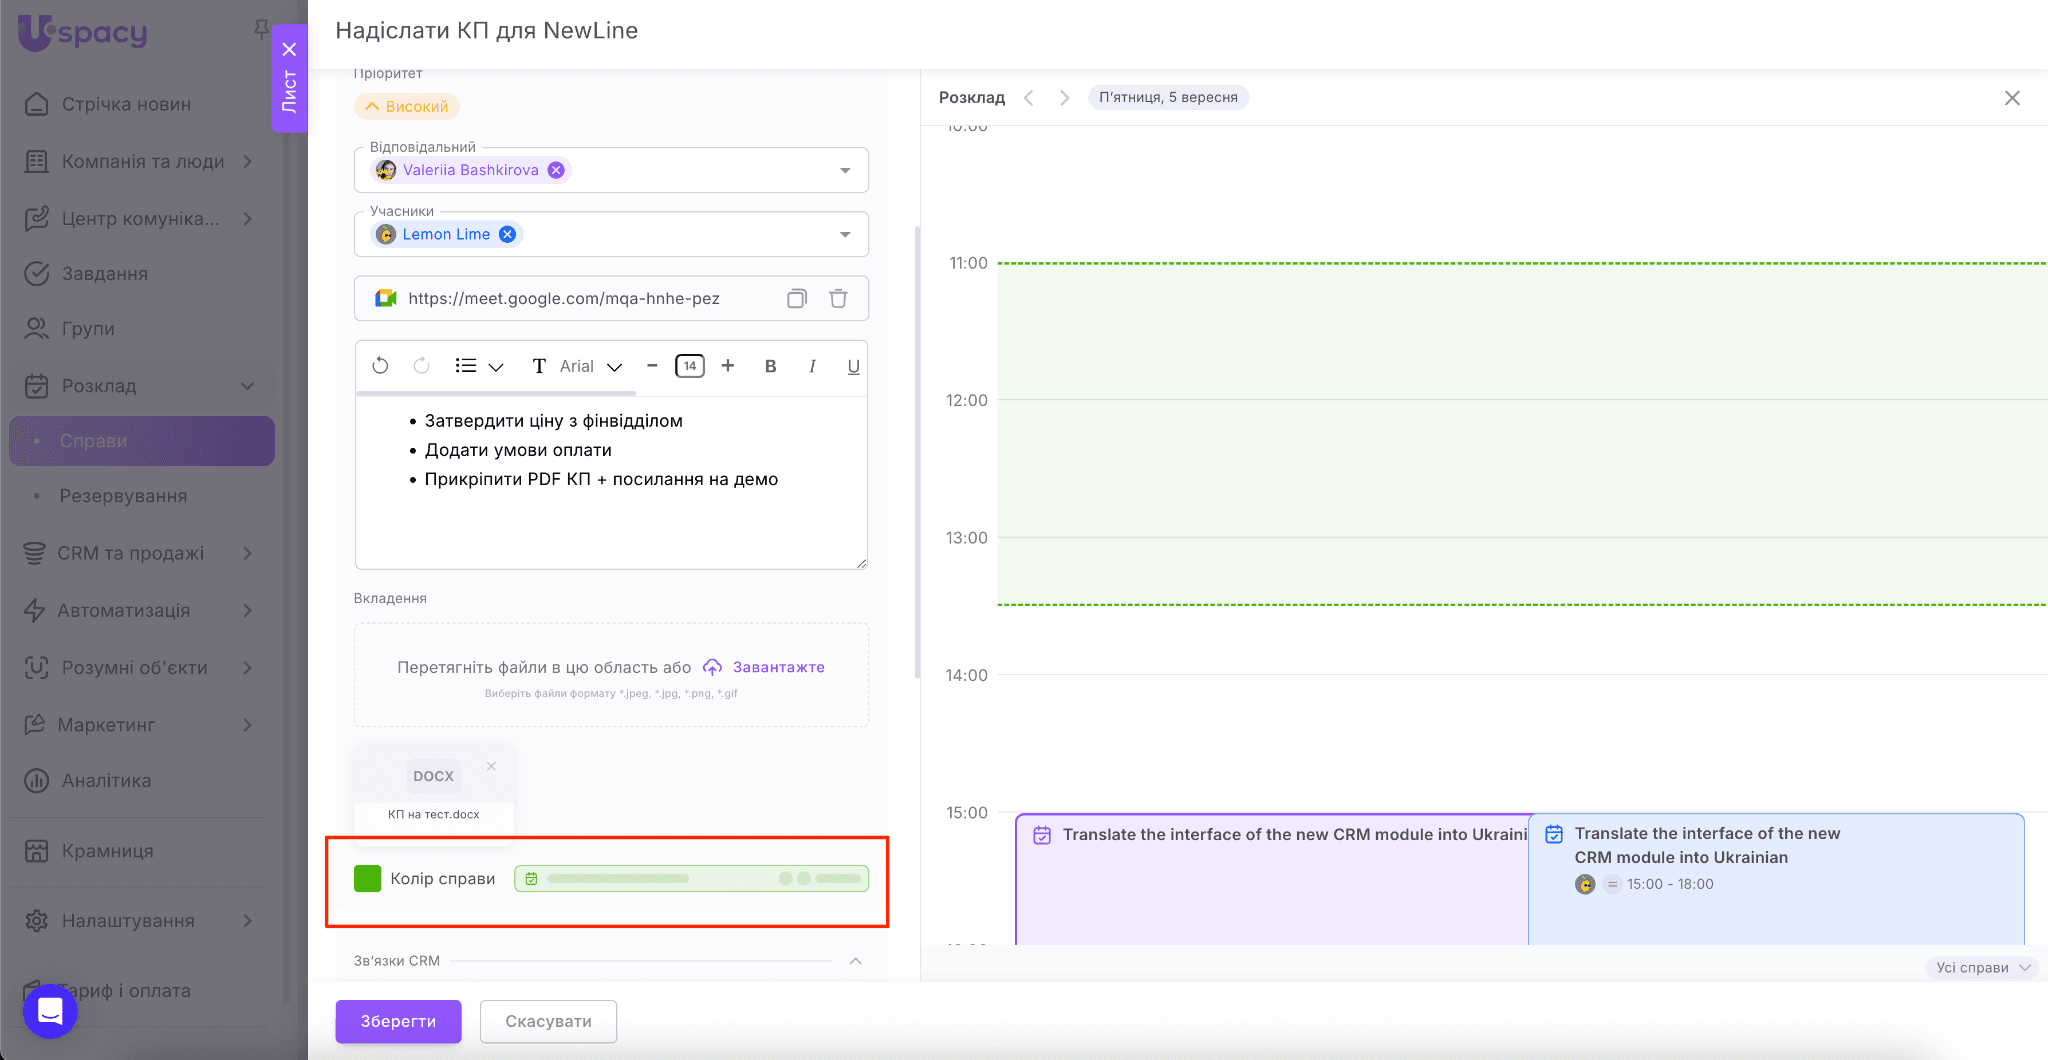Screen dimensions: 2048x1060
Task: Remove Valeriia Bashkirova from responsible field
Action: tap(556, 170)
